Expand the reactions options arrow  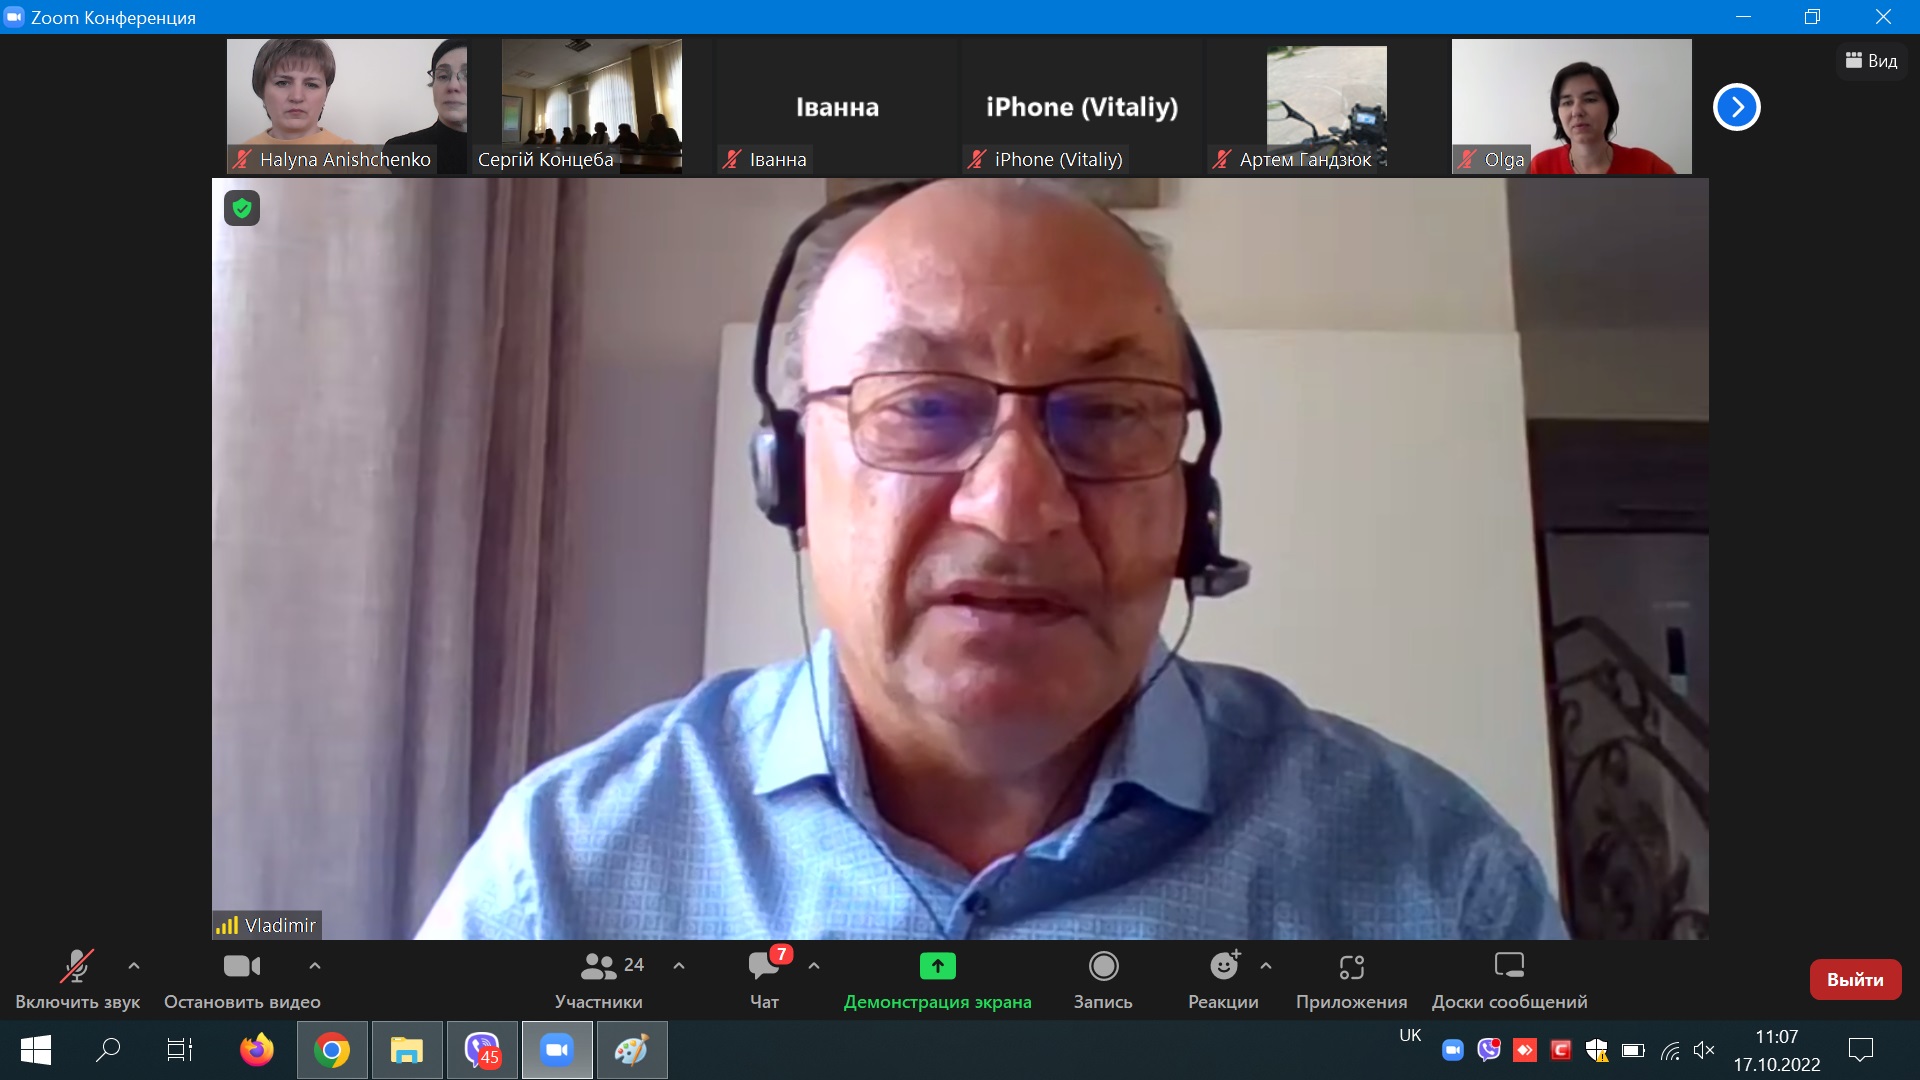point(1266,966)
